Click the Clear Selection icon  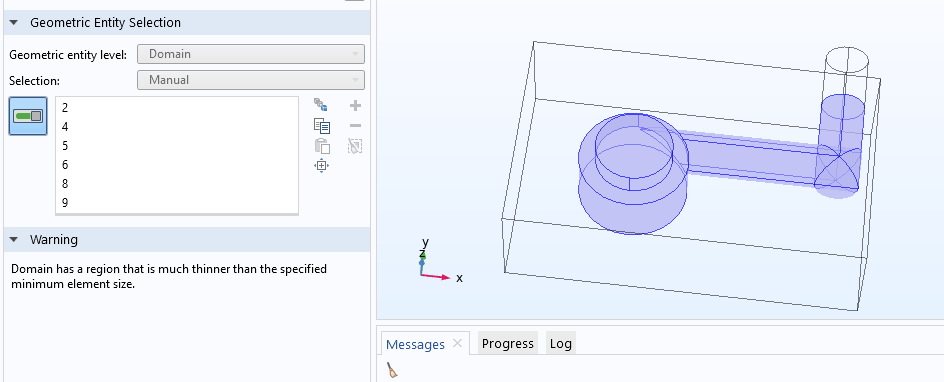[x=355, y=146]
